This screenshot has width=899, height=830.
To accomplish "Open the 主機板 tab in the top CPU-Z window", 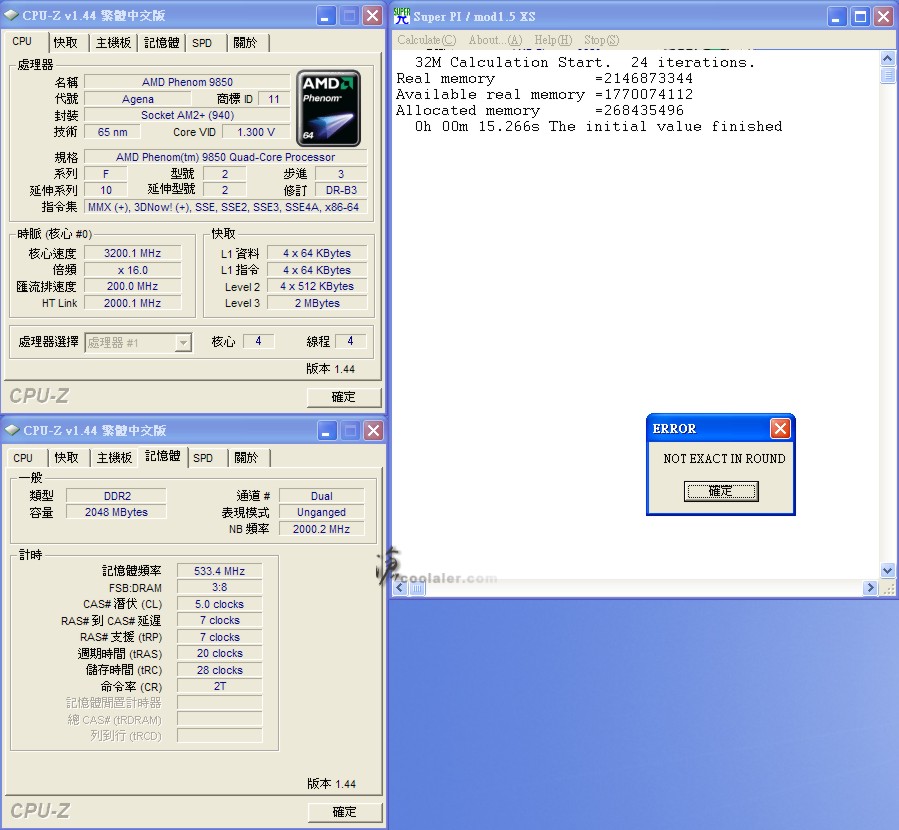I will (x=114, y=43).
